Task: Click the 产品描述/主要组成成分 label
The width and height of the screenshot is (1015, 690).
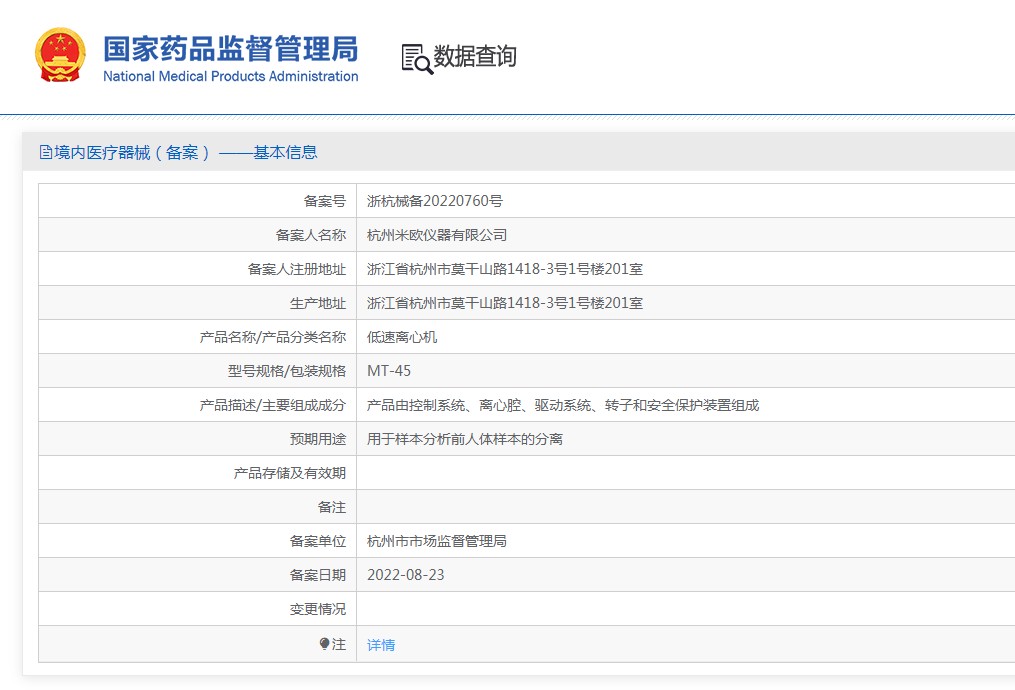Action: click(x=273, y=405)
